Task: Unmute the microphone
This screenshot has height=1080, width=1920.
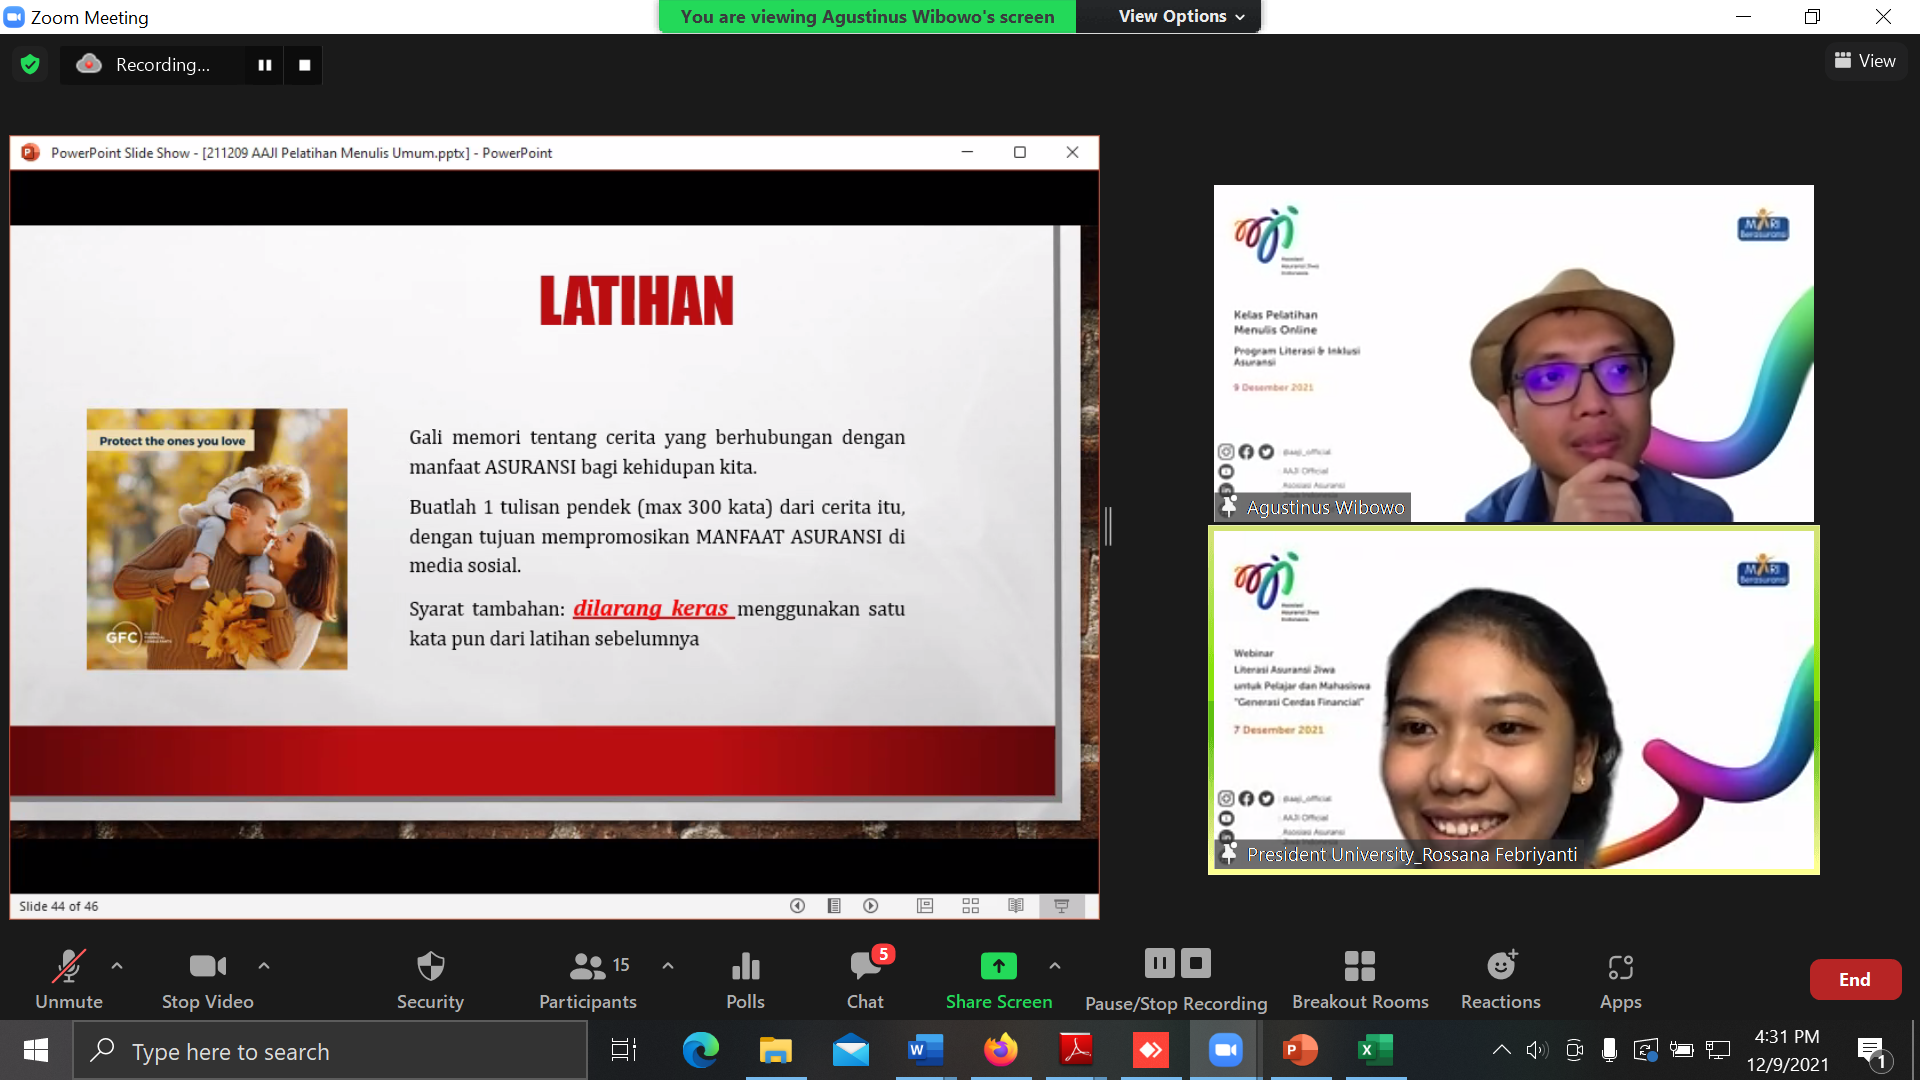Action: 69,980
